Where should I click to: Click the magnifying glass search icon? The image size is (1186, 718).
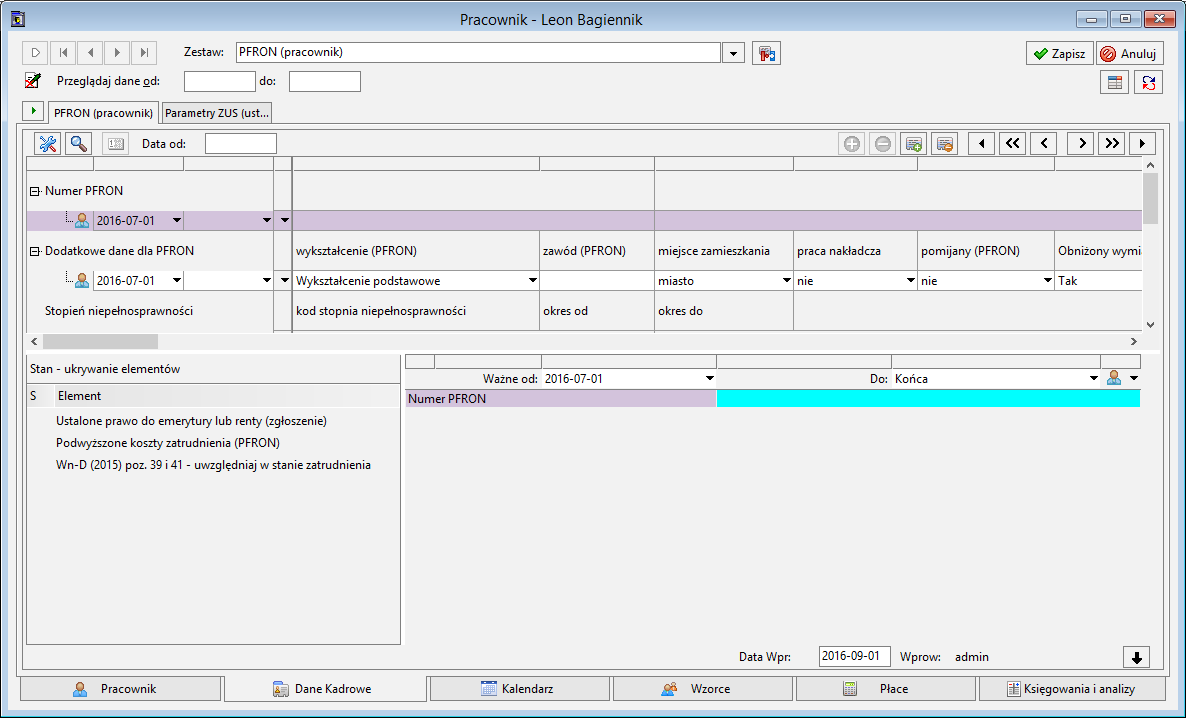coord(78,143)
